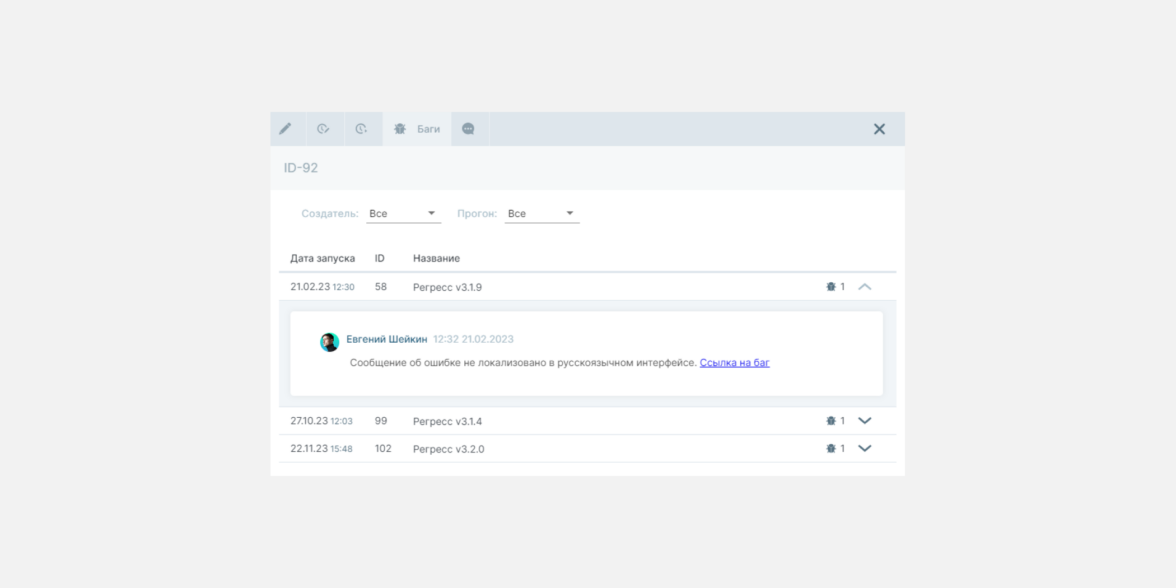Close the ID-92 panel

point(879,129)
